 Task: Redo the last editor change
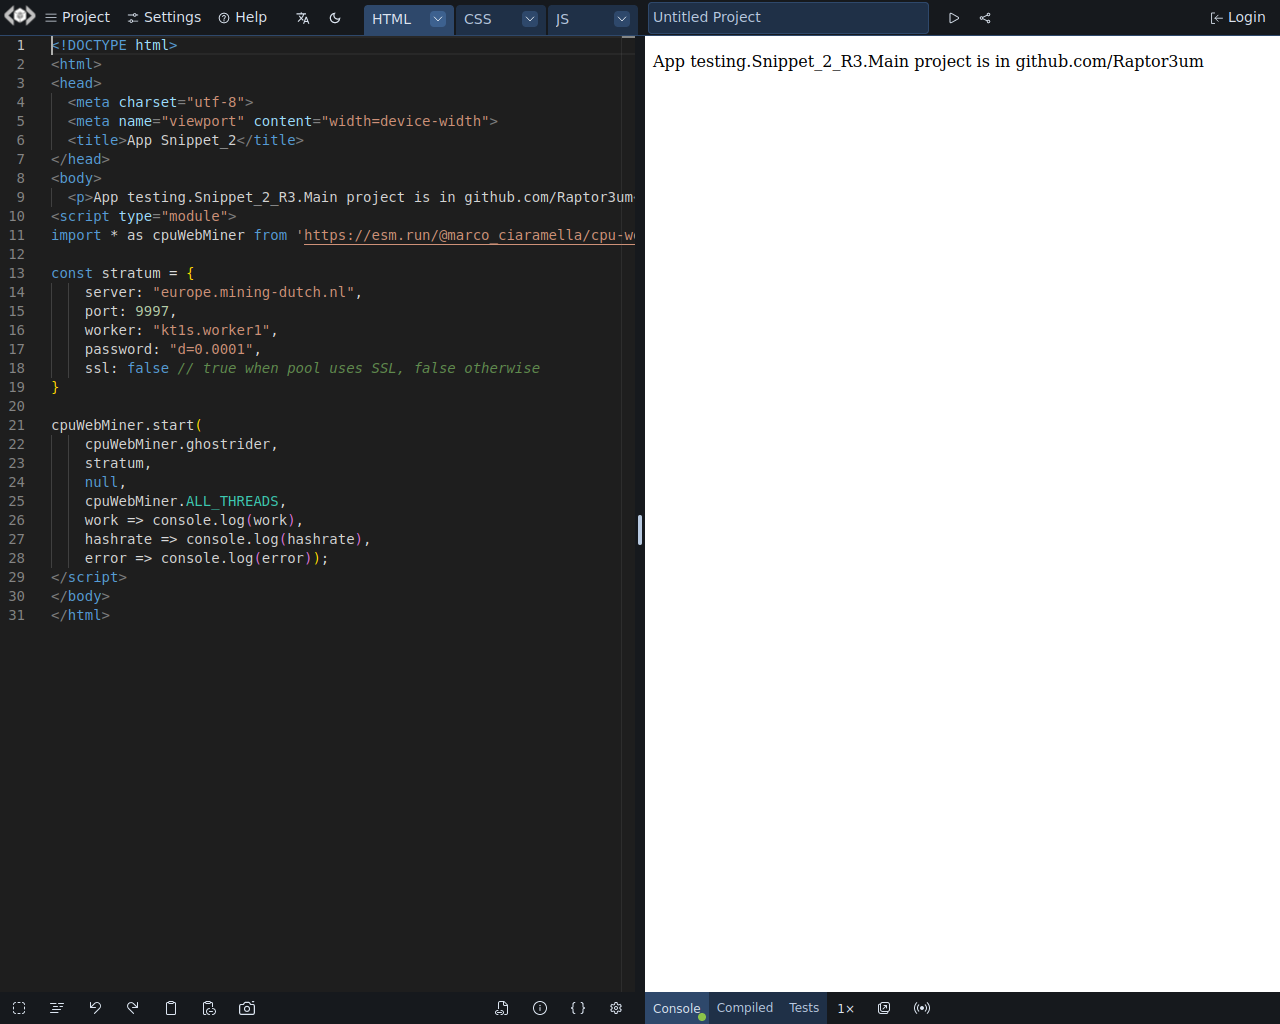(x=133, y=1008)
